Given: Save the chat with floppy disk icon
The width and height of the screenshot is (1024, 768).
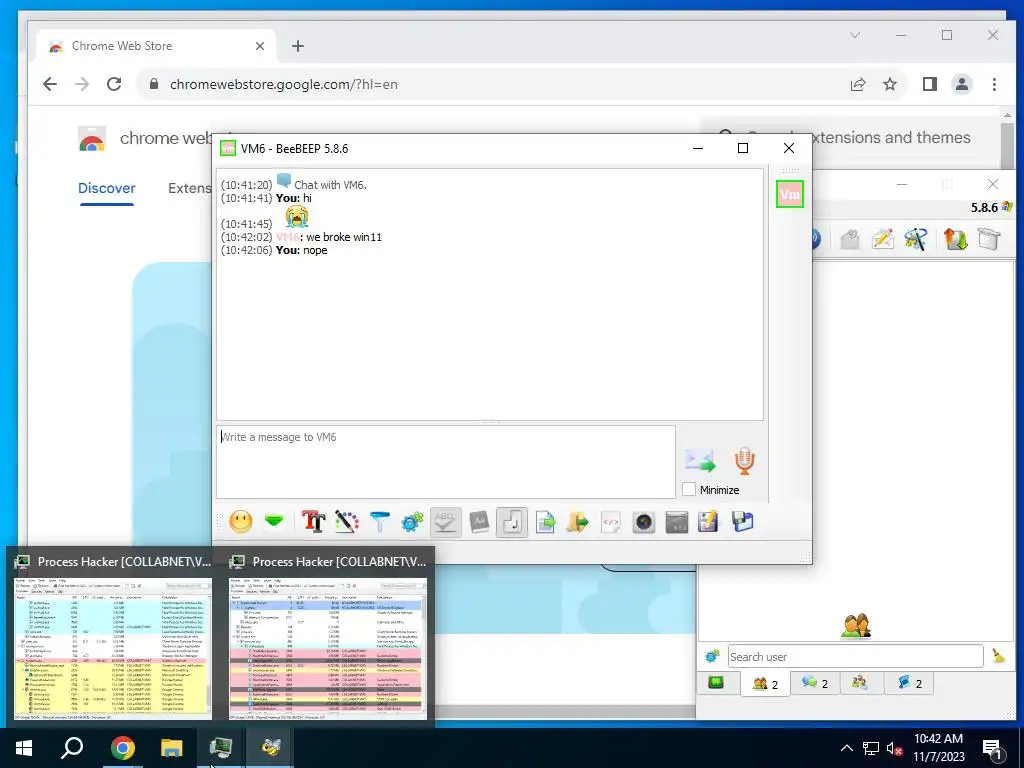Looking at the screenshot, I should point(743,522).
